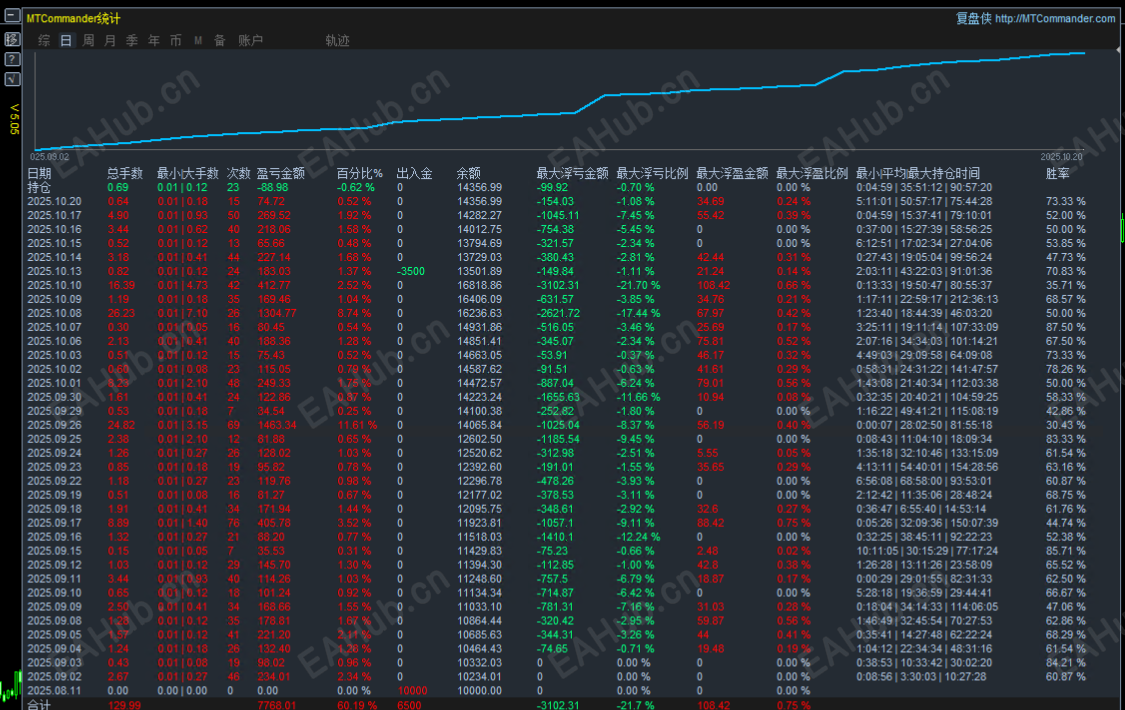The image size is (1125, 710).
Task: Click the 日期 column header
Action: click(x=39, y=174)
